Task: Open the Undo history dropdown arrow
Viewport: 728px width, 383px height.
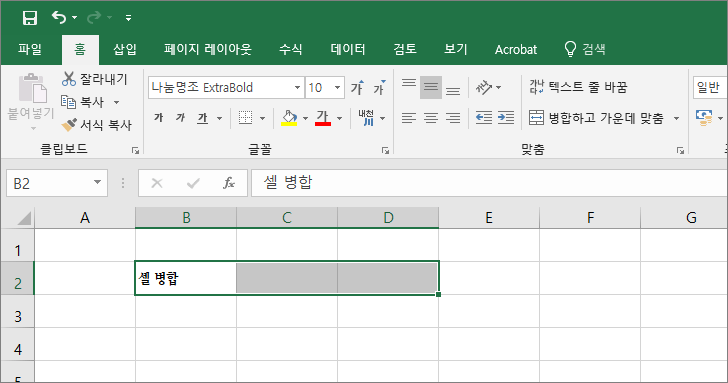Action: [x=74, y=18]
